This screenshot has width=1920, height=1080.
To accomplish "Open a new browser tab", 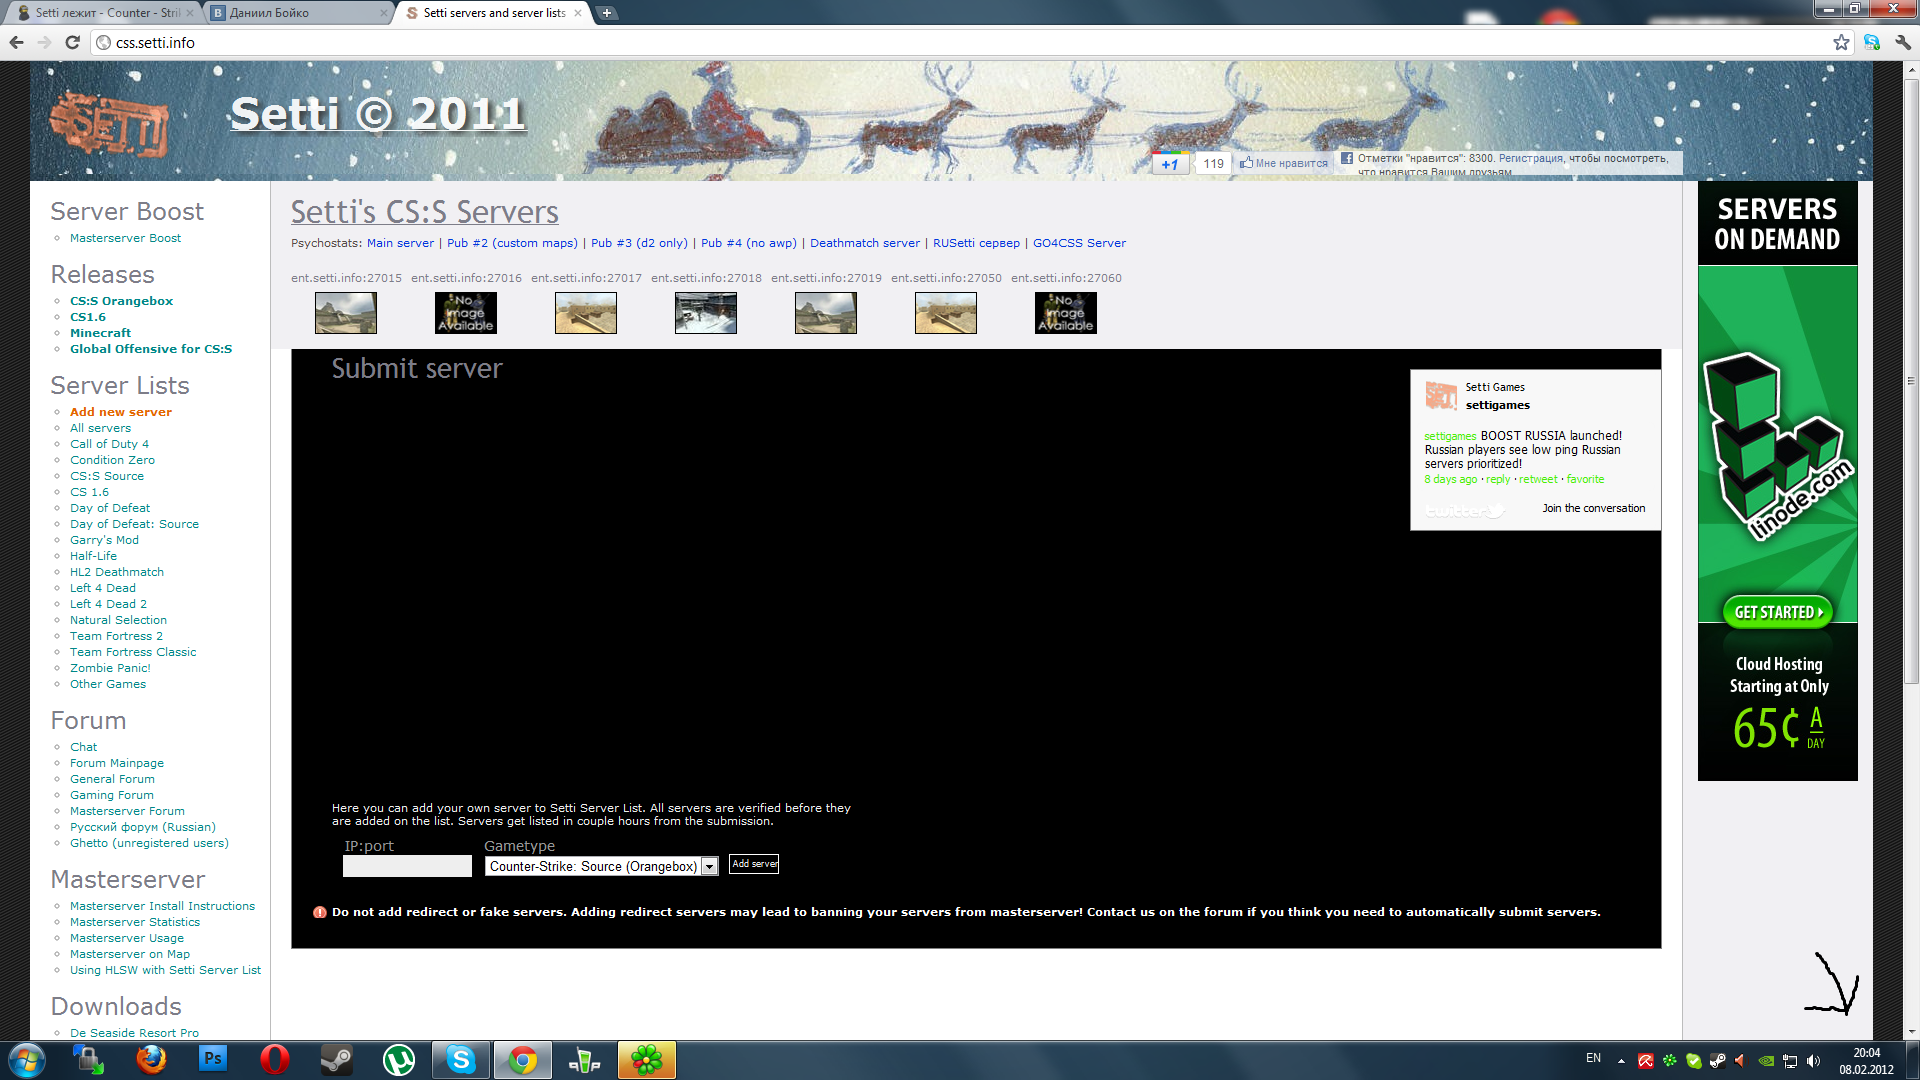I will 607,13.
